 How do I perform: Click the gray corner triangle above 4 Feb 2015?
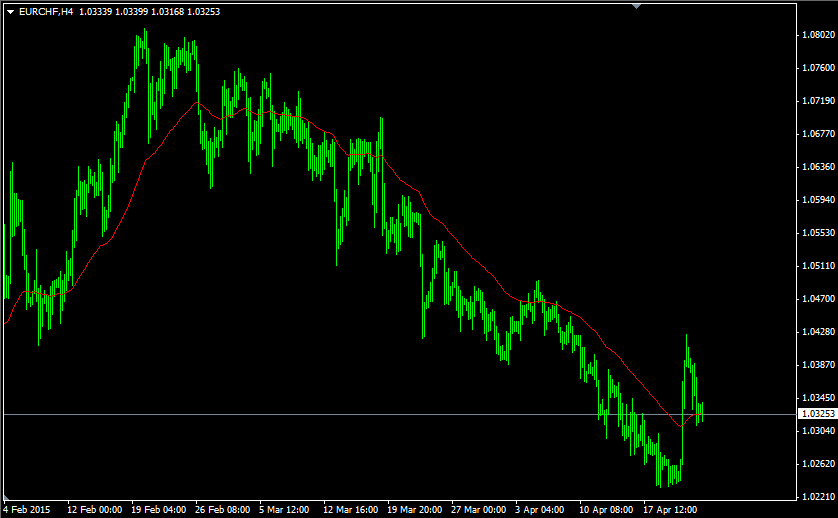[6, 498]
